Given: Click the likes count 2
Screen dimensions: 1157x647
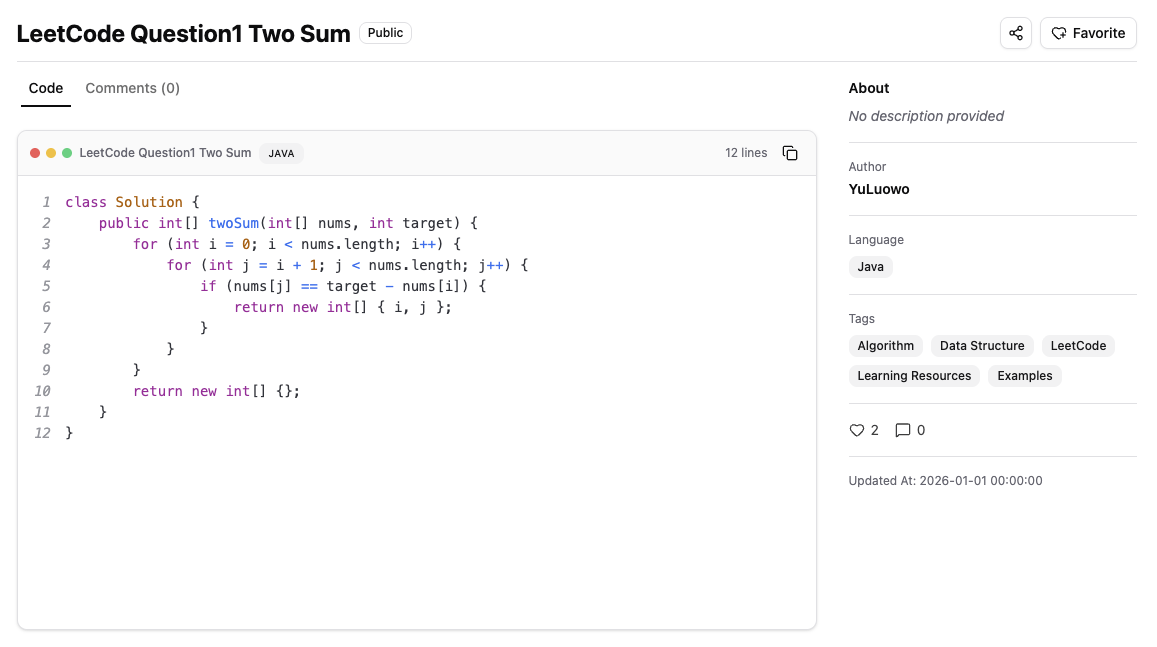Looking at the screenshot, I should [x=874, y=430].
